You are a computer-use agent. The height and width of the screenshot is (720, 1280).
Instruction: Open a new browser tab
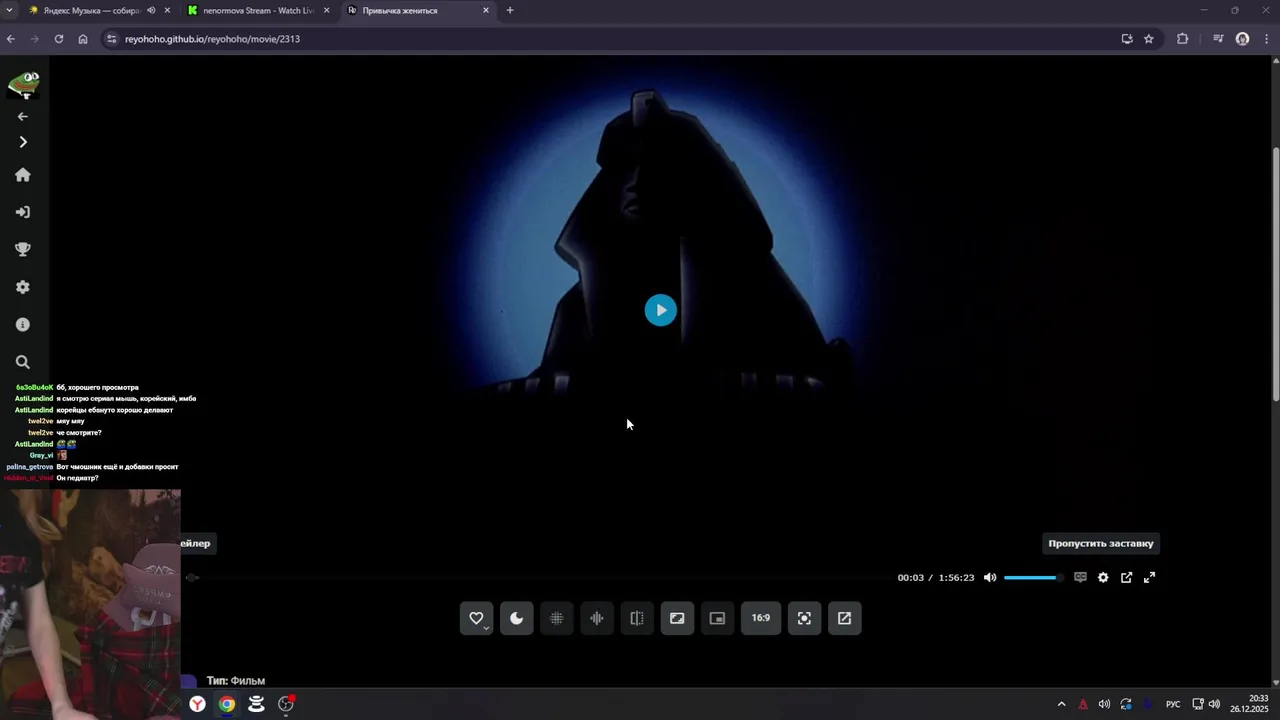tap(510, 10)
